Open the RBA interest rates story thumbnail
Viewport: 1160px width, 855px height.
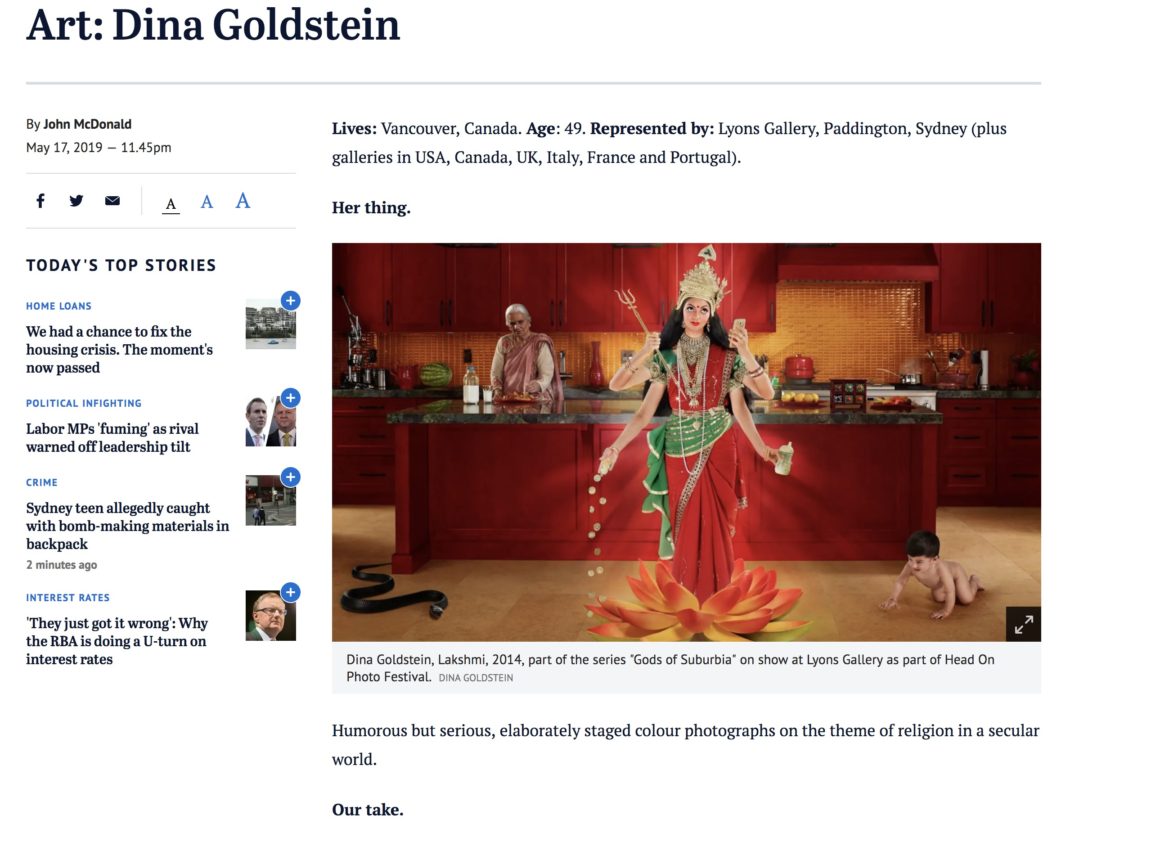[x=271, y=616]
